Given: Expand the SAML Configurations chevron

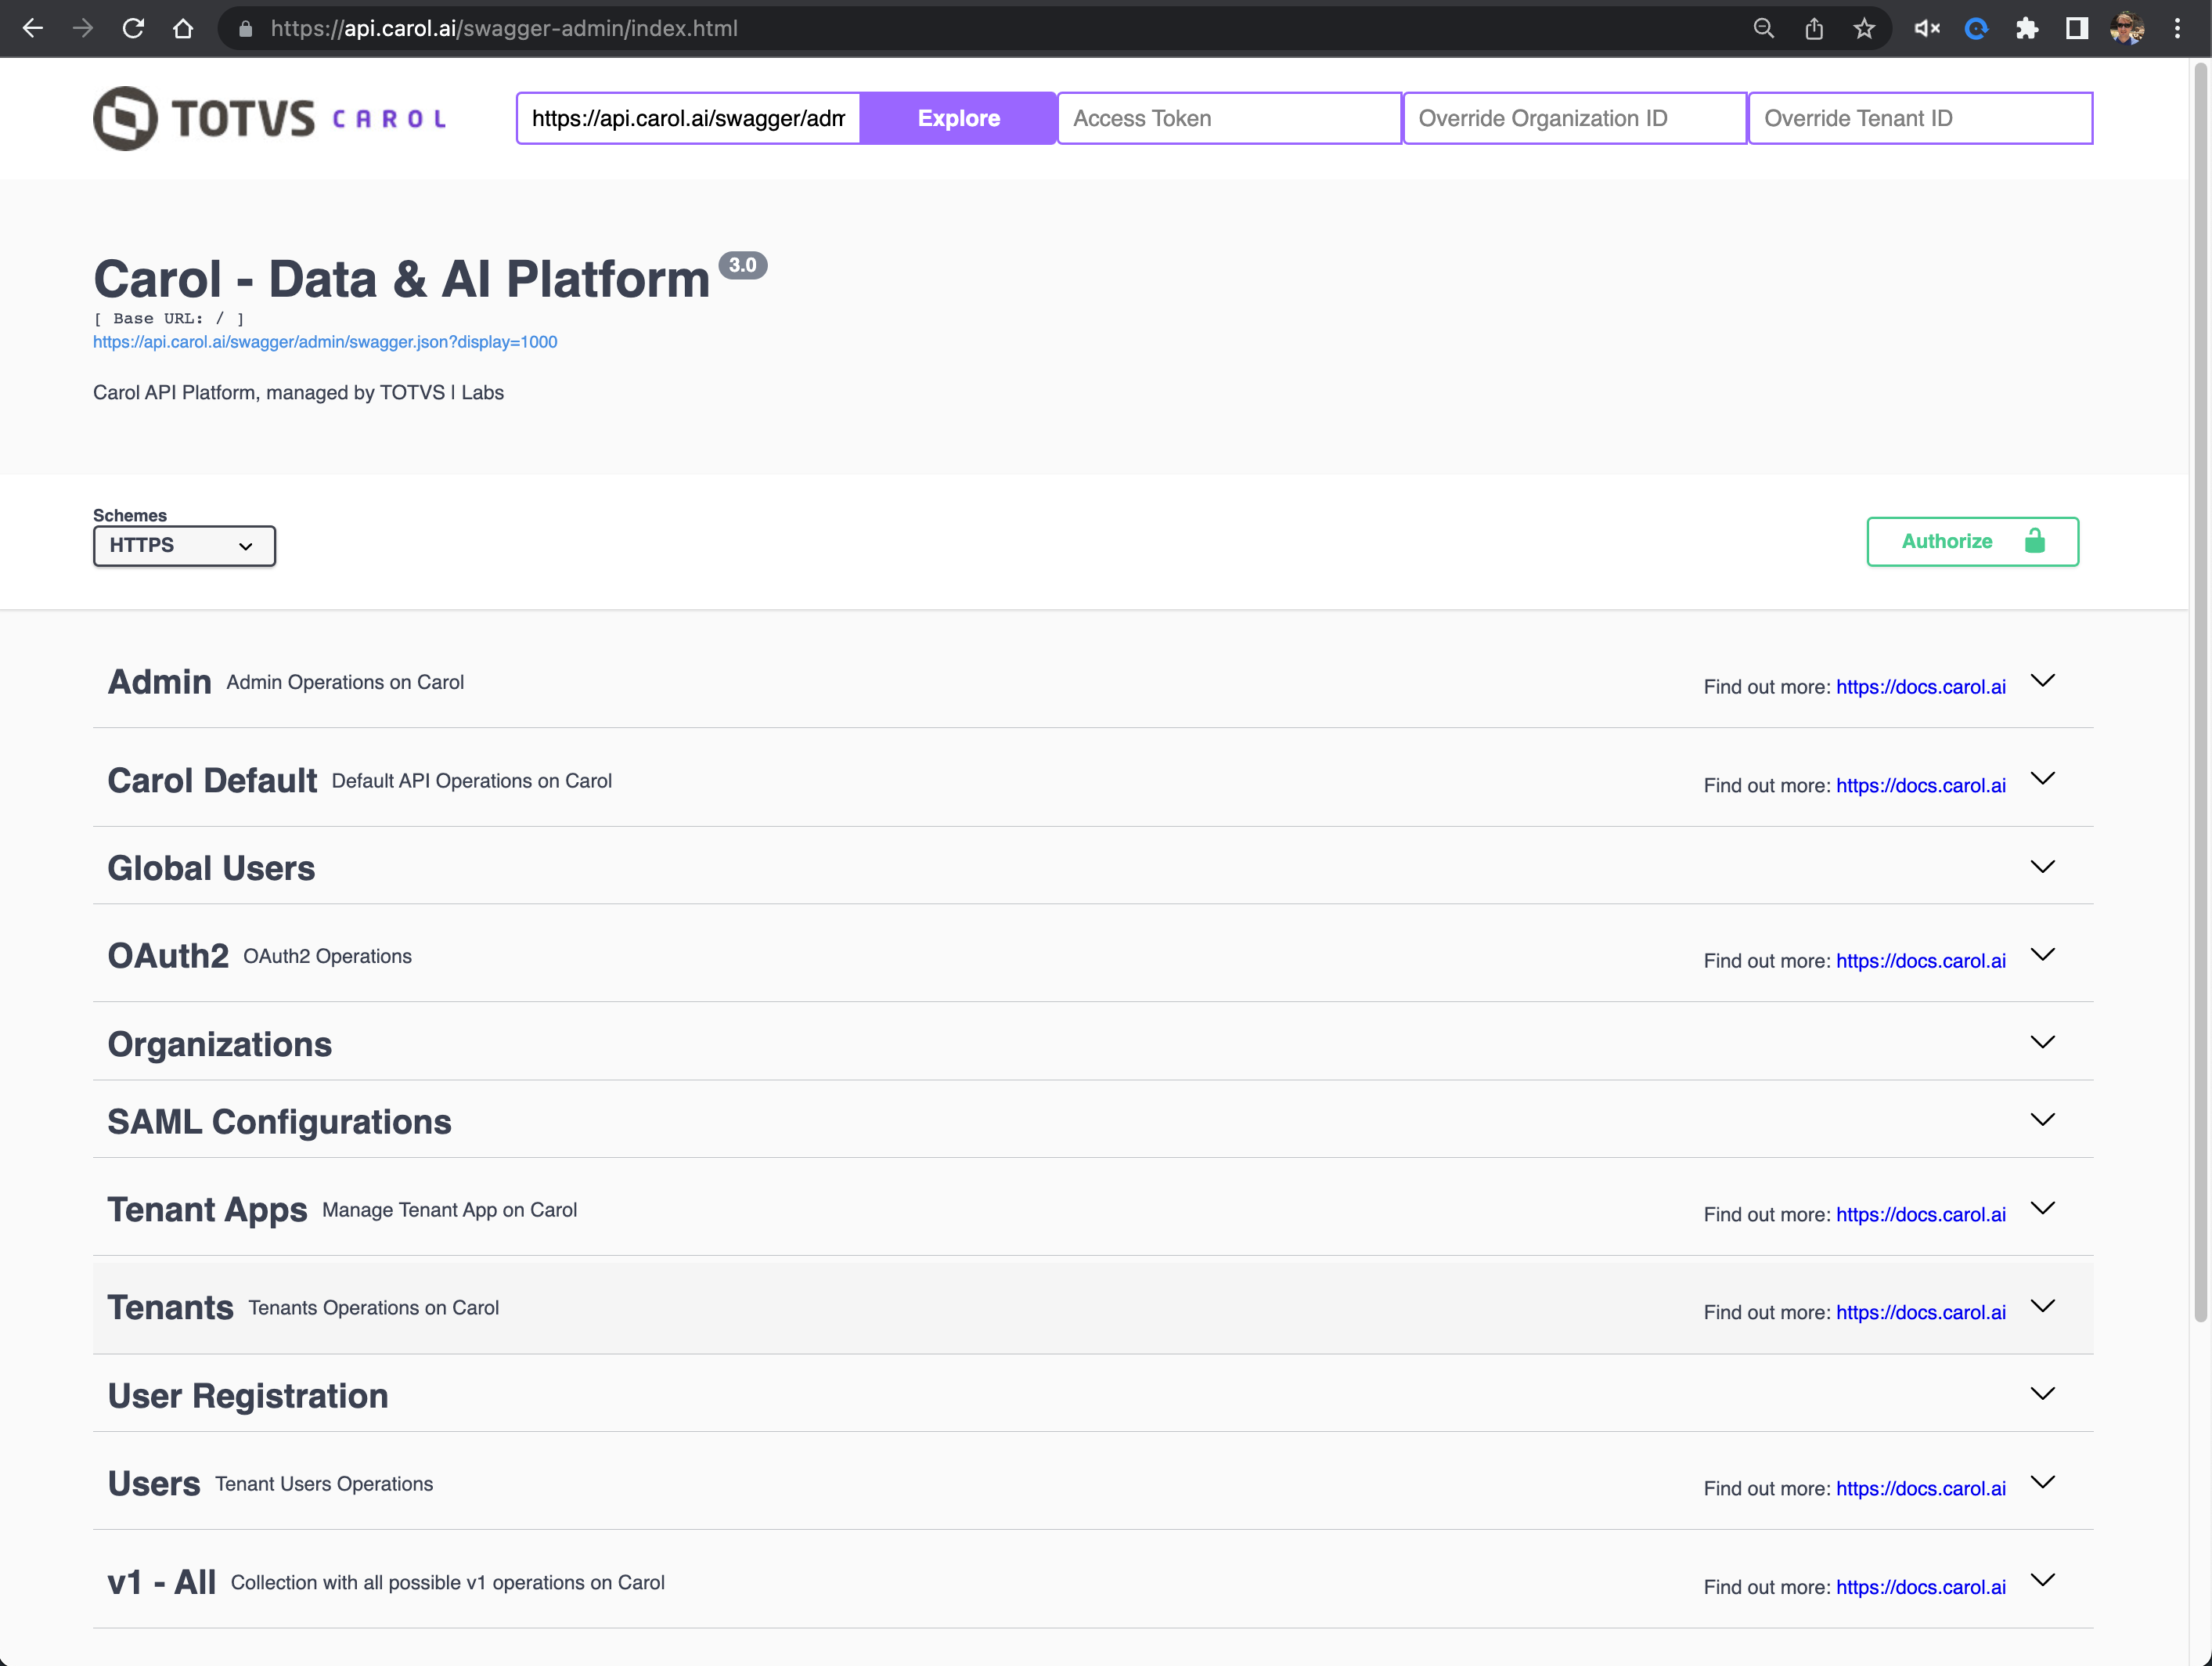Looking at the screenshot, I should click(2043, 1120).
